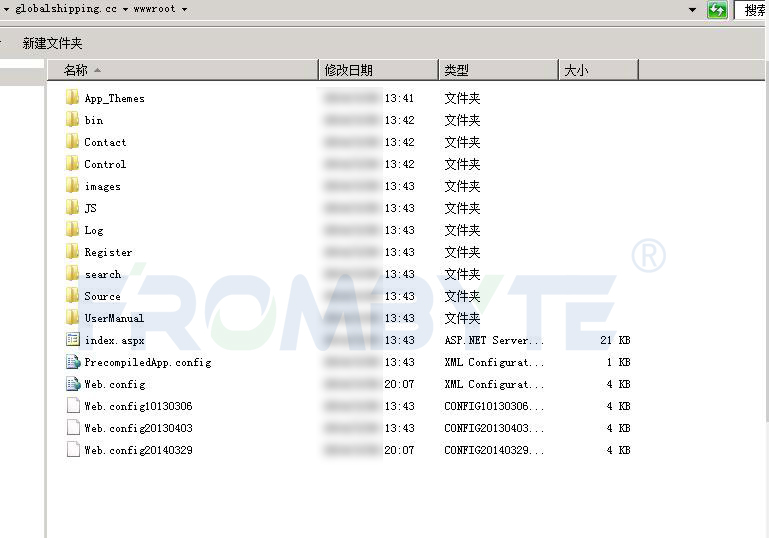Click the green refresh icon in address bar
The image size is (769, 538).
(717, 10)
